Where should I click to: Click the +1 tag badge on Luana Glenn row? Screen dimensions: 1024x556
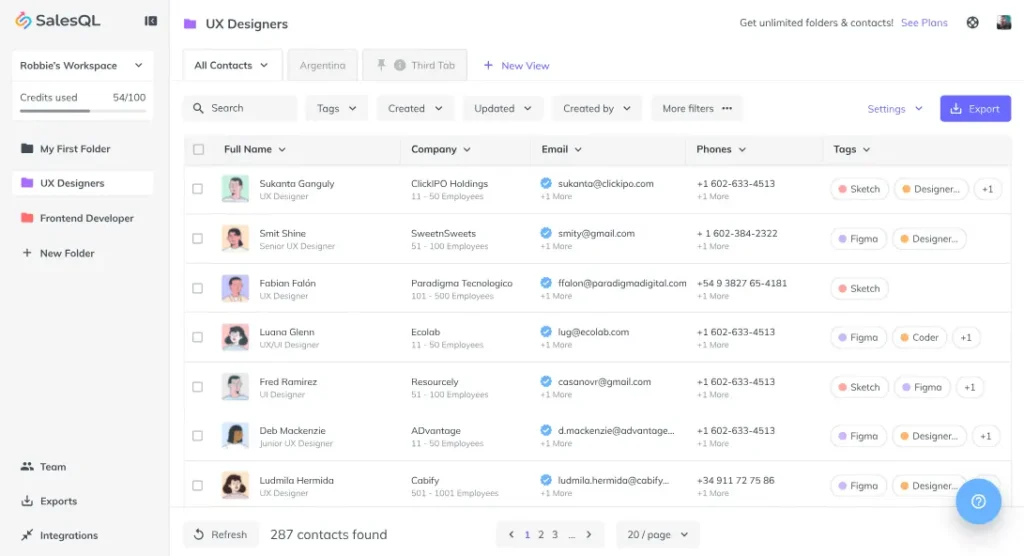click(966, 337)
